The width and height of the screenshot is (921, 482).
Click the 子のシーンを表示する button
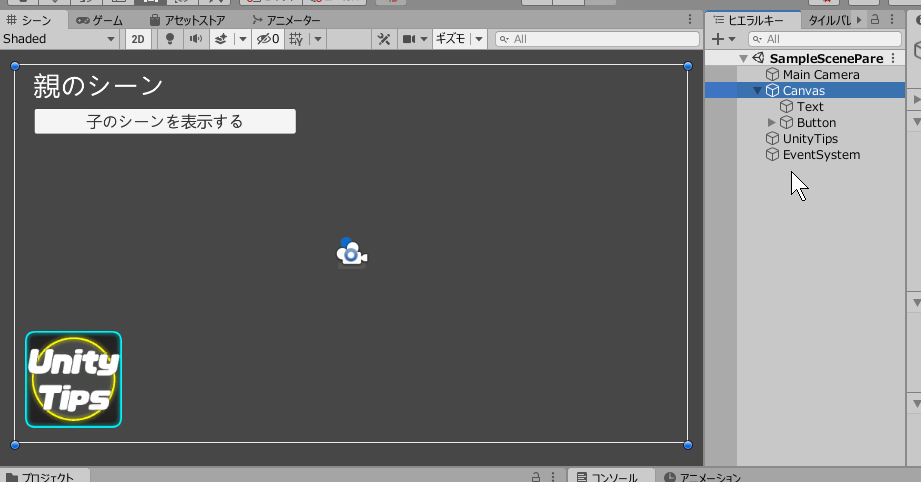pyautogui.click(x=165, y=121)
